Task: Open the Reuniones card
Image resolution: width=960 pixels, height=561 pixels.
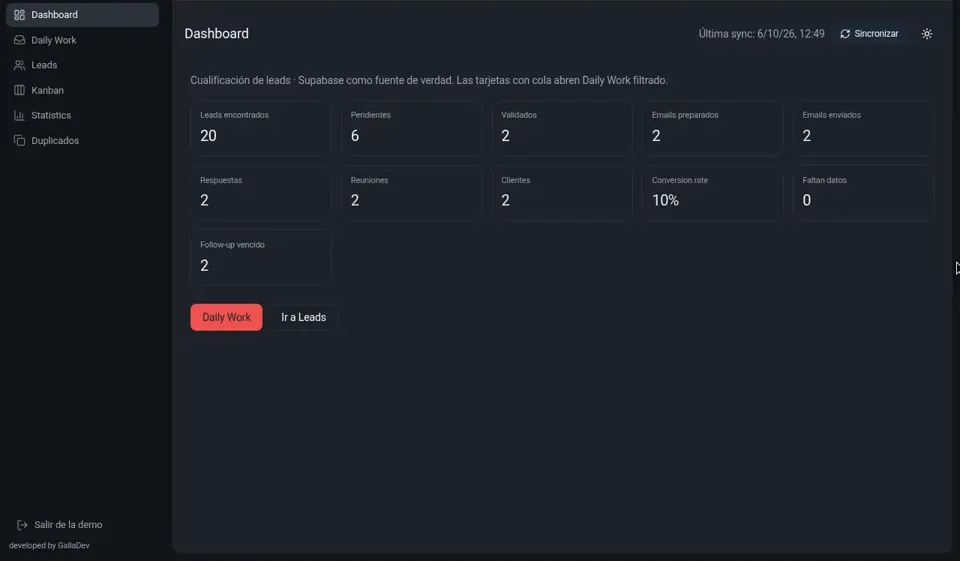Action: pos(411,193)
